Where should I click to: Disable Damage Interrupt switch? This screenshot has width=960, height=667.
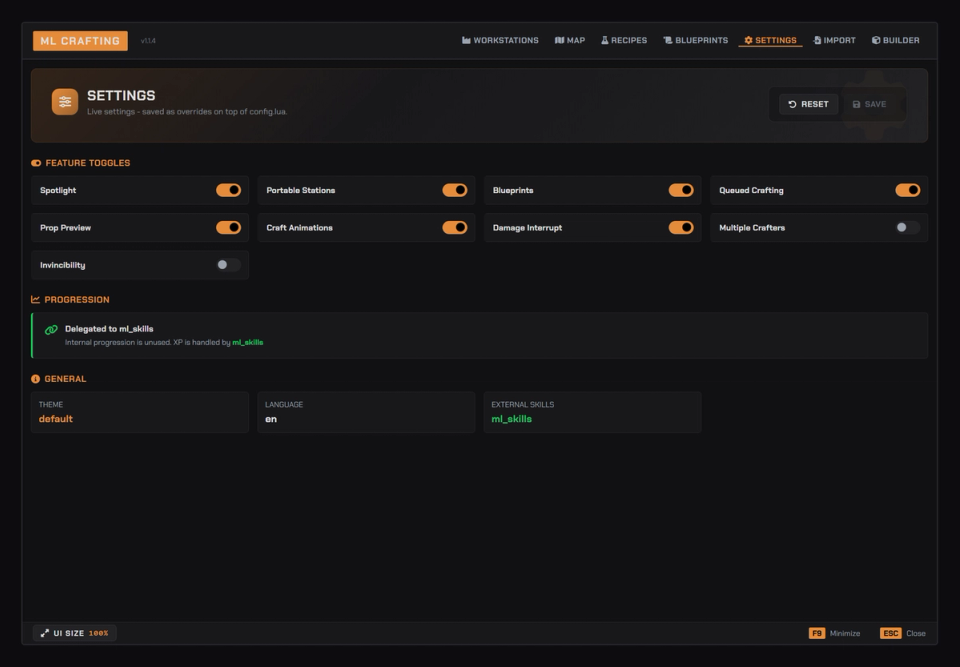click(x=681, y=227)
